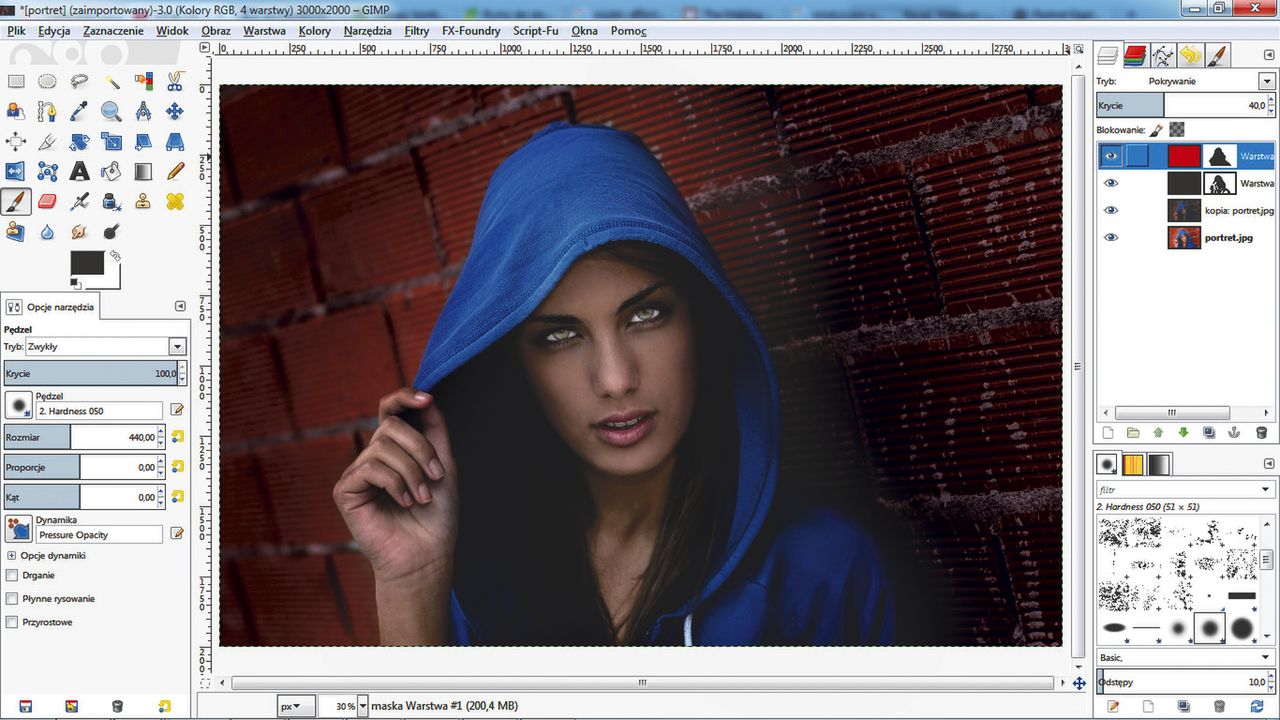Select the Free Select lasso tool
This screenshot has width=1280, height=720.
coord(79,82)
